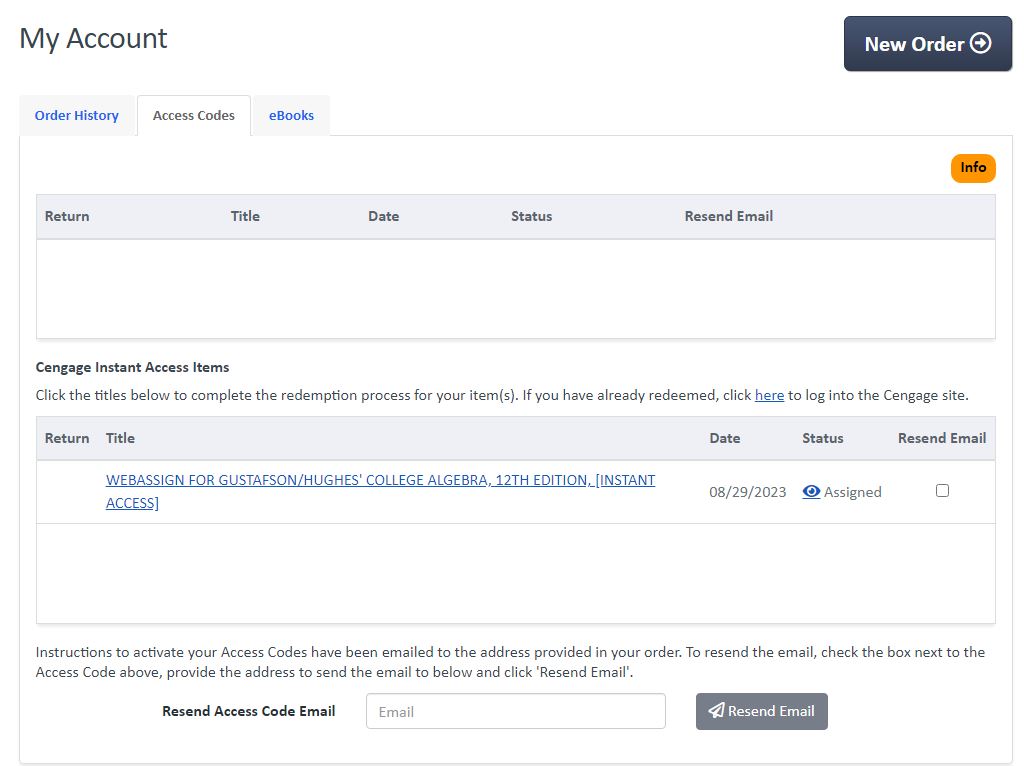Click the Assigned status text

tap(852, 492)
